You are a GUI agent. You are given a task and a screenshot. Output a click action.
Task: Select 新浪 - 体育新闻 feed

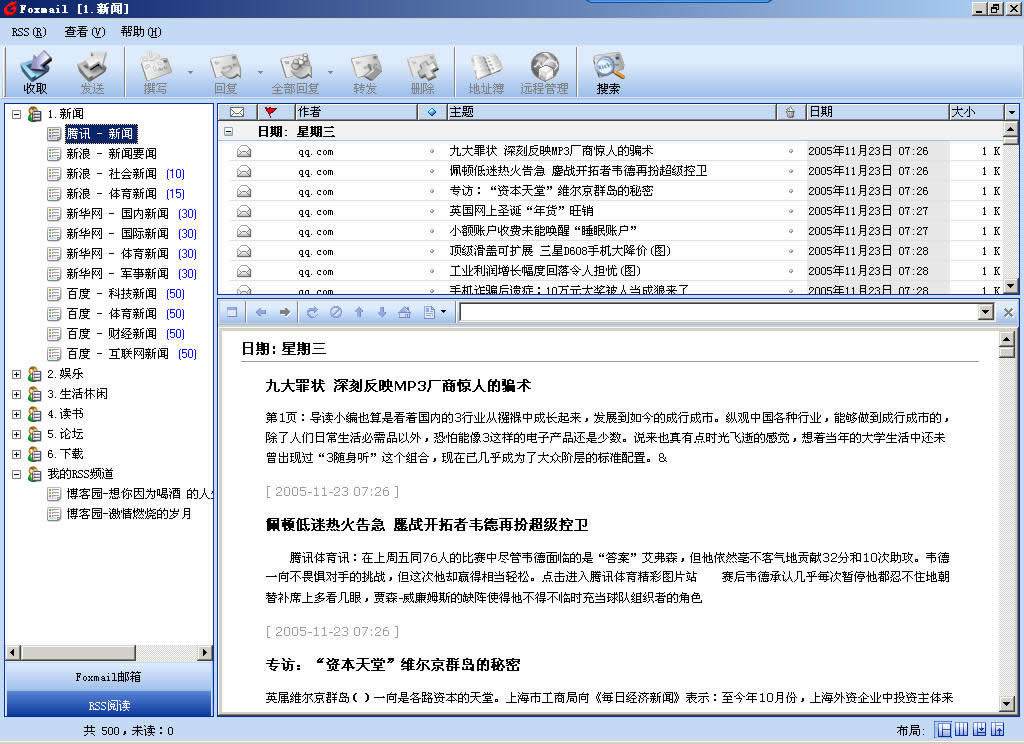pos(111,194)
